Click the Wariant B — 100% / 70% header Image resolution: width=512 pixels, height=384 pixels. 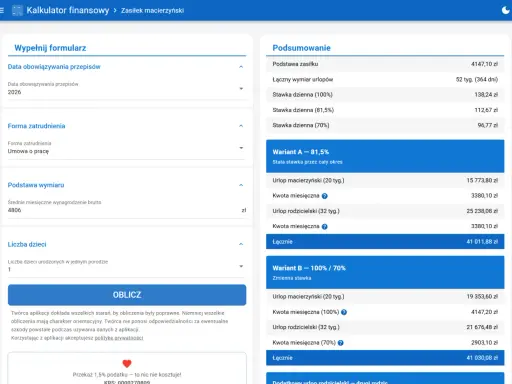pyautogui.click(x=385, y=272)
